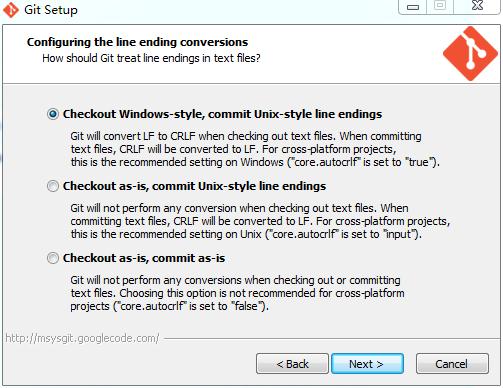The height and width of the screenshot is (388, 503).
Task: Select the Checkout Windows-style radio button
Action: click(x=53, y=114)
